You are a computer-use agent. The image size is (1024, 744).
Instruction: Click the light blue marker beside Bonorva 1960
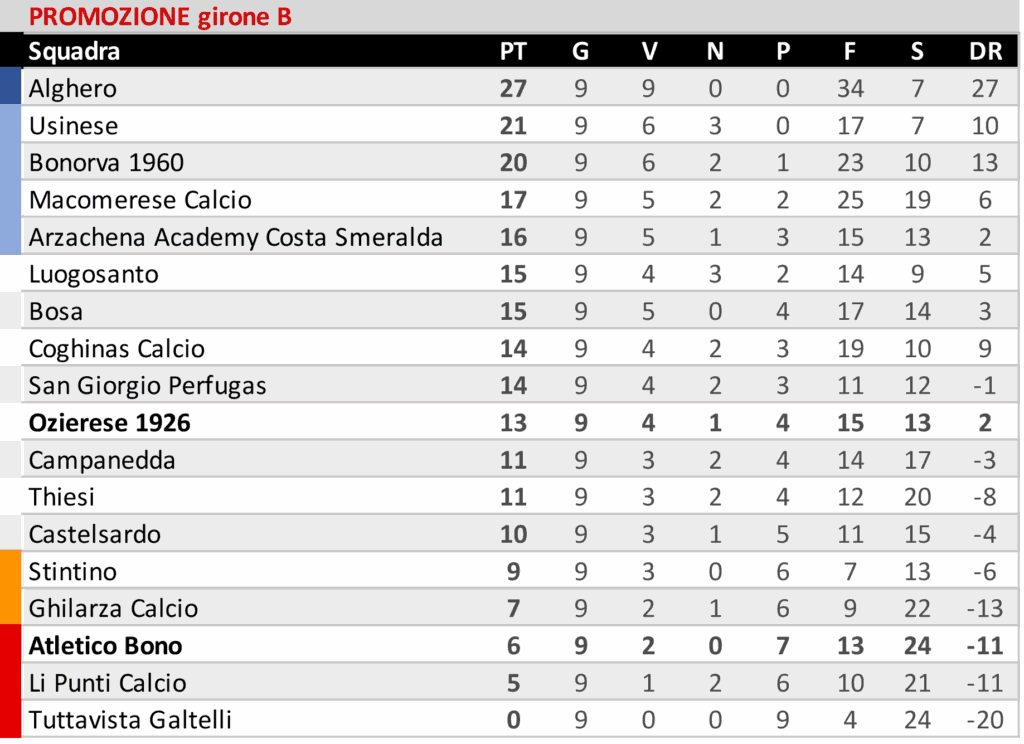[10, 162]
